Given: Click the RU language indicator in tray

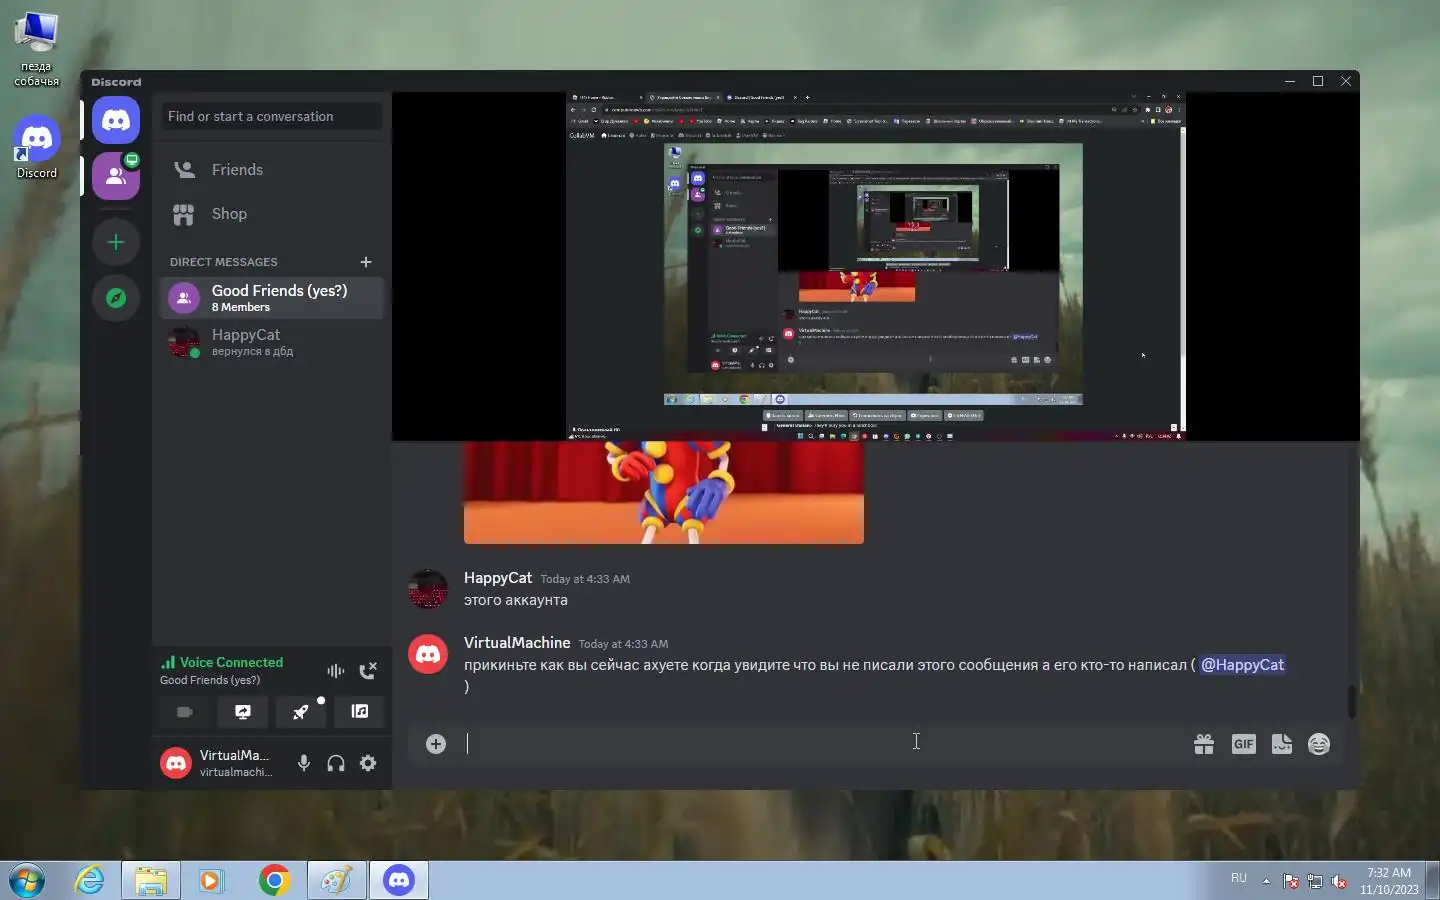Looking at the screenshot, I should [x=1239, y=879].
